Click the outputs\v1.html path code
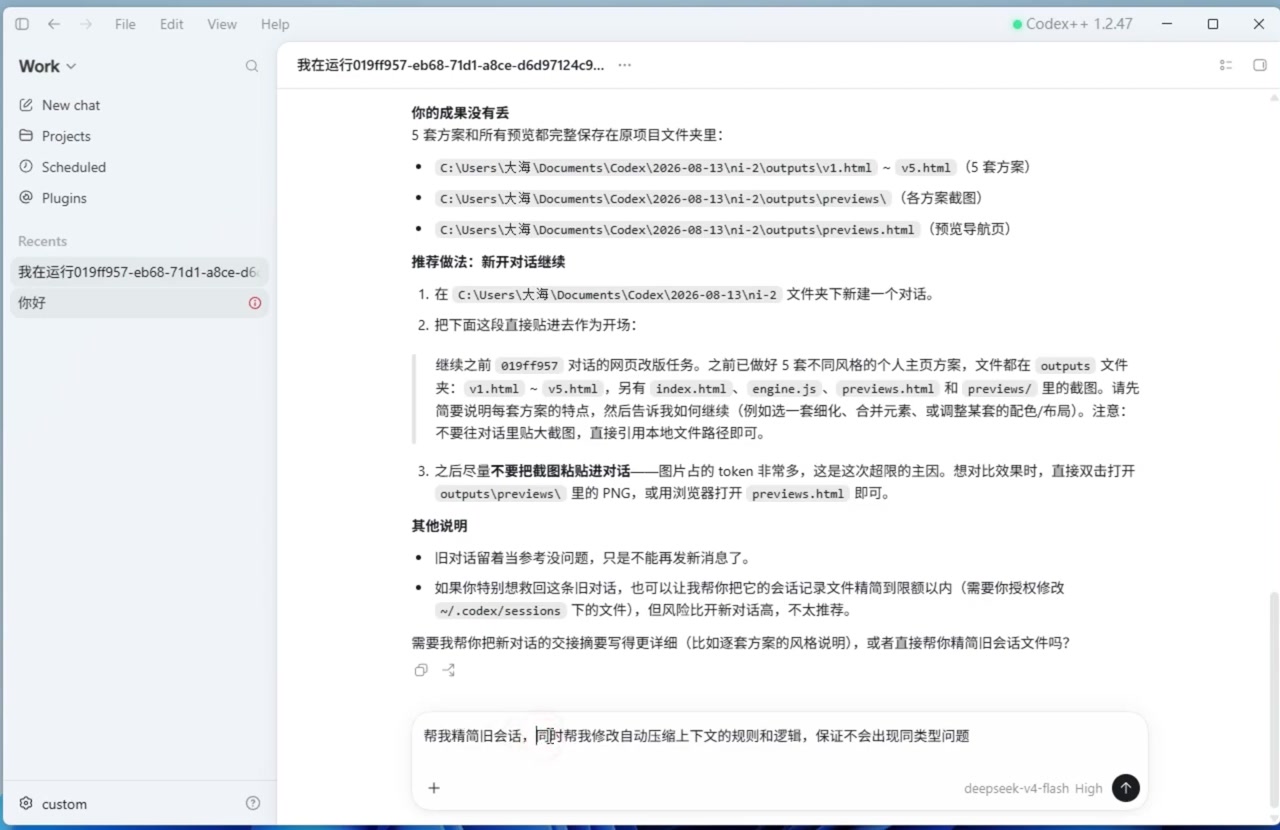The height and width of the screenshot is (830, 1280). click(x=656, y=168)
